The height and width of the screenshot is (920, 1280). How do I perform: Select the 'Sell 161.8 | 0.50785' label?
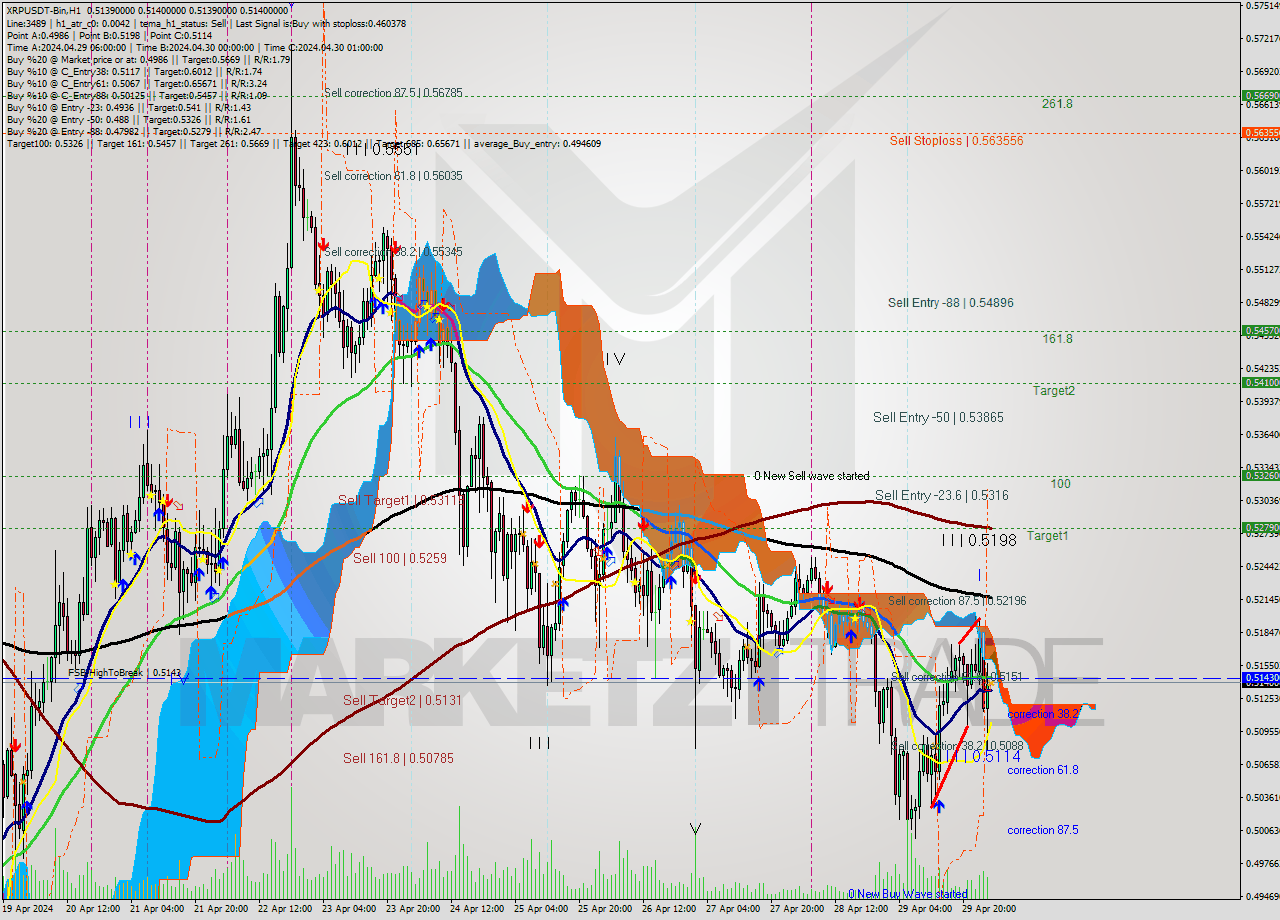[398, 759]
